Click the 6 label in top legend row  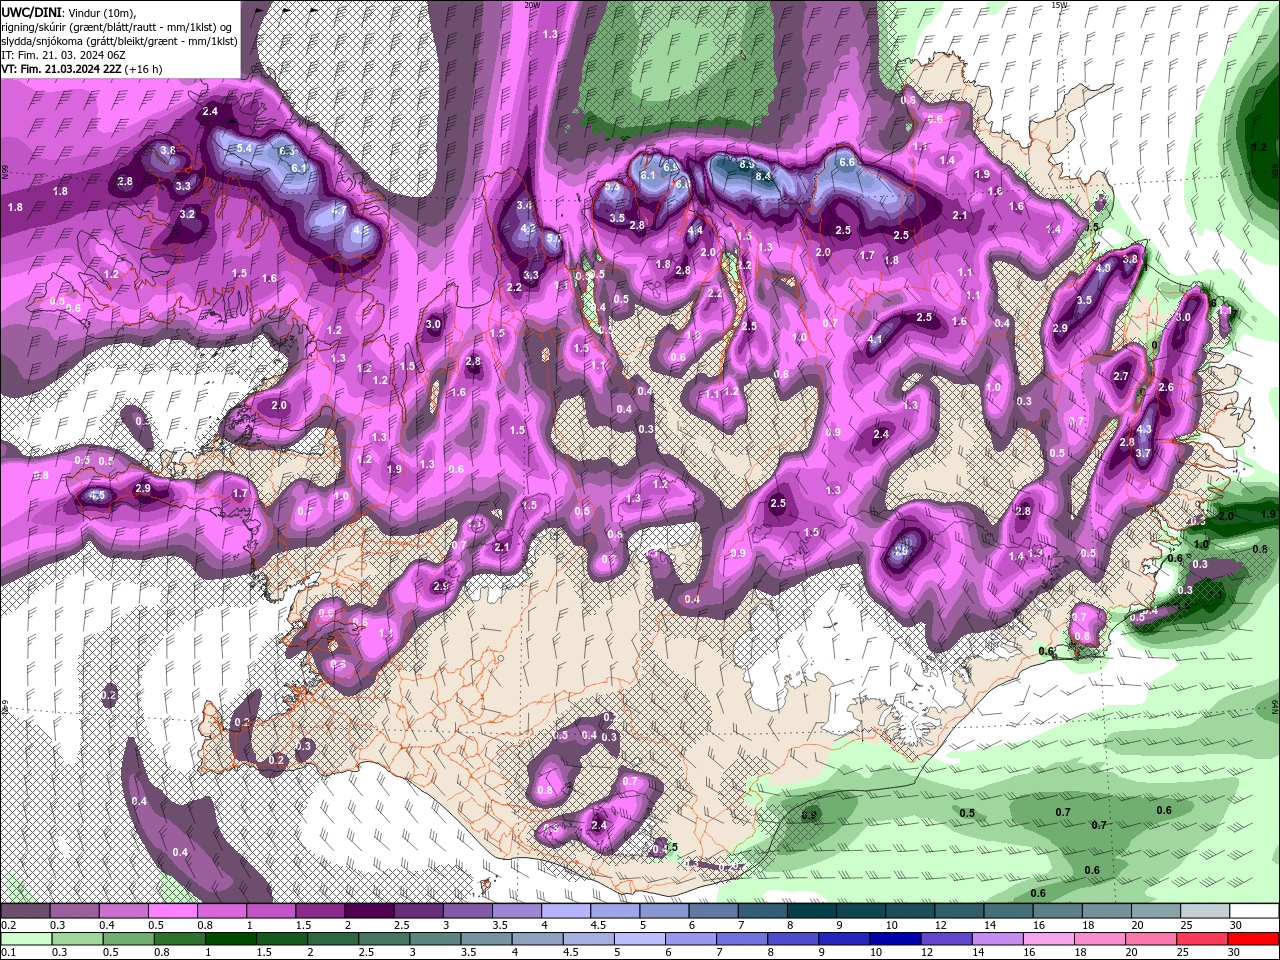coord(691,925)
